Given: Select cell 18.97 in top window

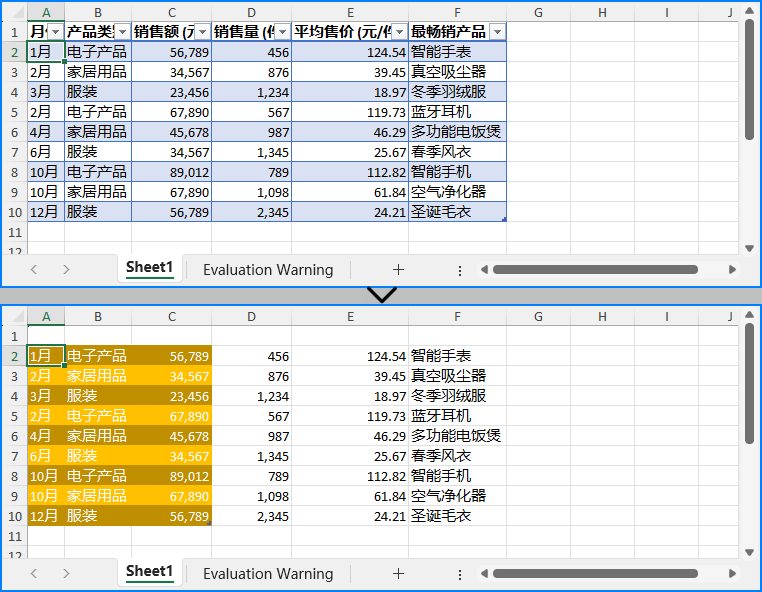Looking at the screenshot, I should [x=350, y=92].
